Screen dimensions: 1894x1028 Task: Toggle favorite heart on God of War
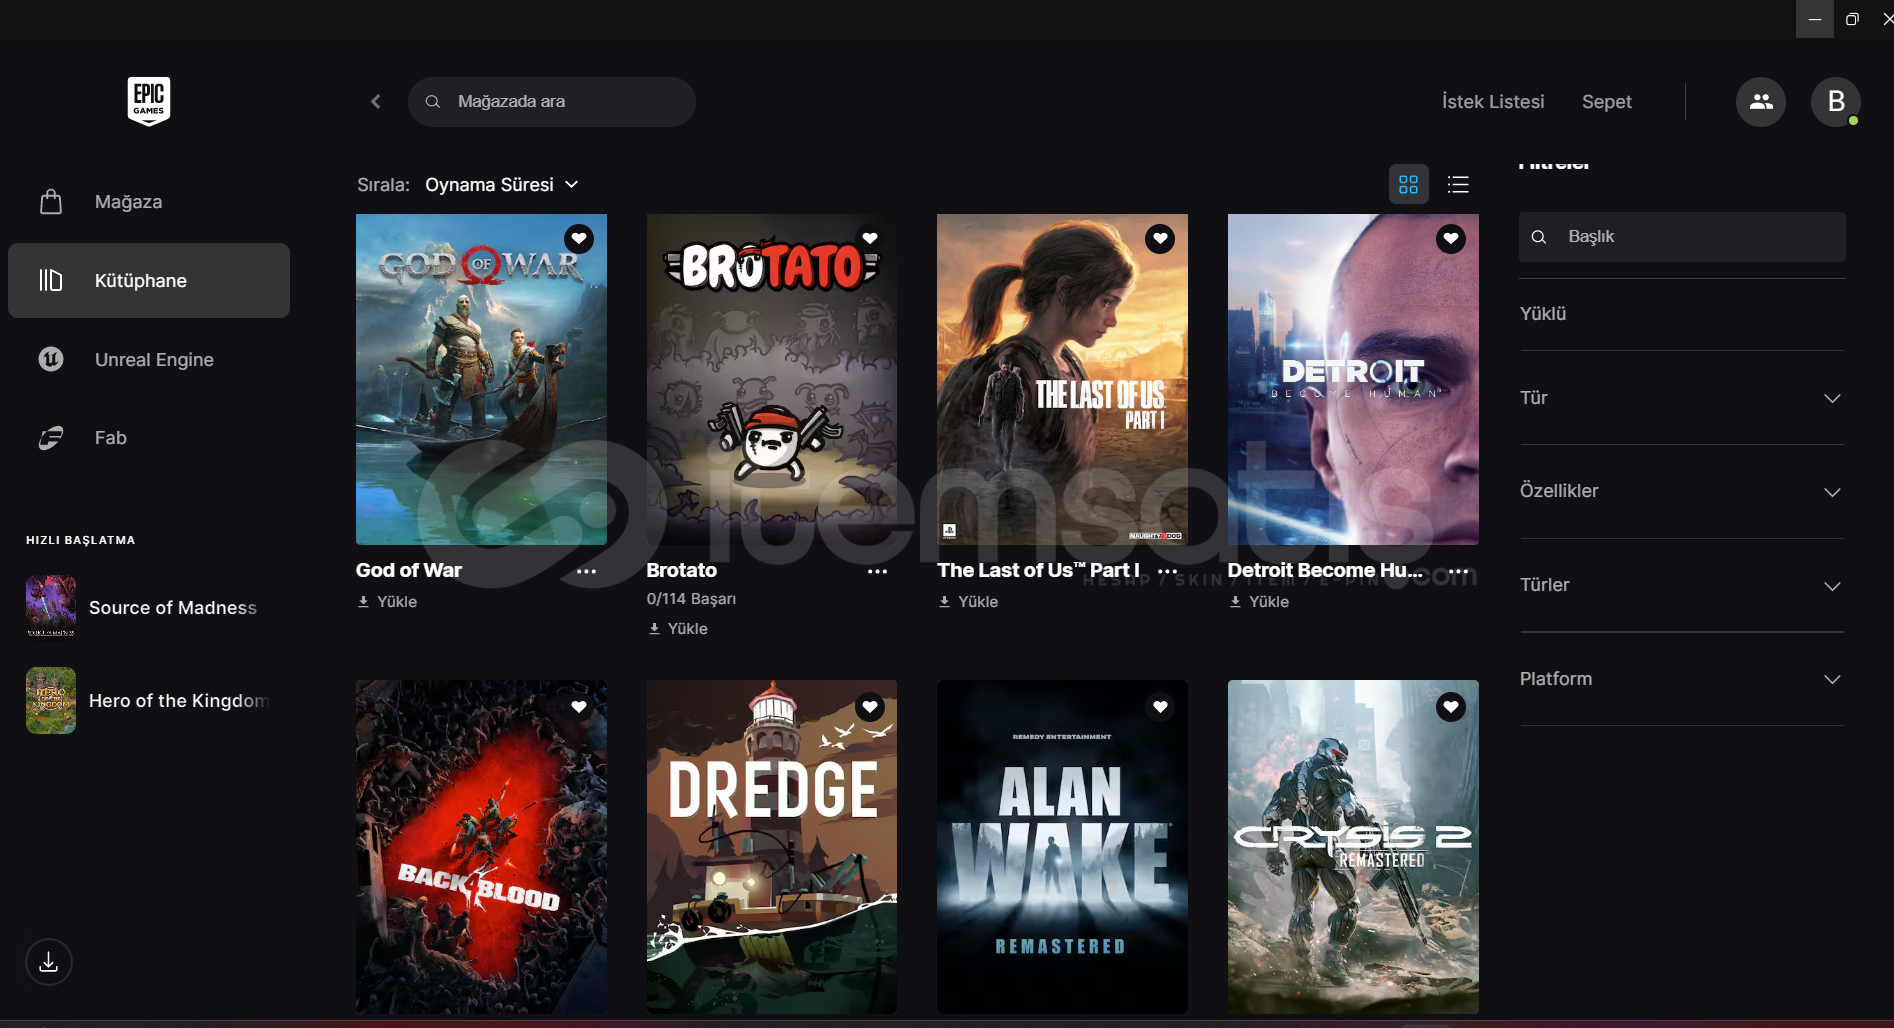pyautogui.click(x=579, y=239)
